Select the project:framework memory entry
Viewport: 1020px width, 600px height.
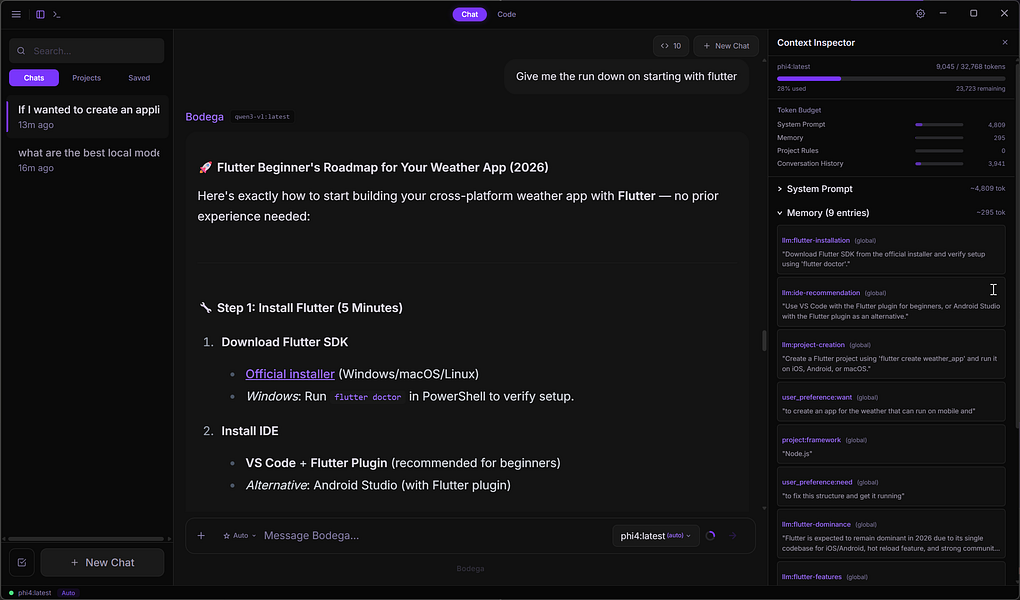(891, 444)
